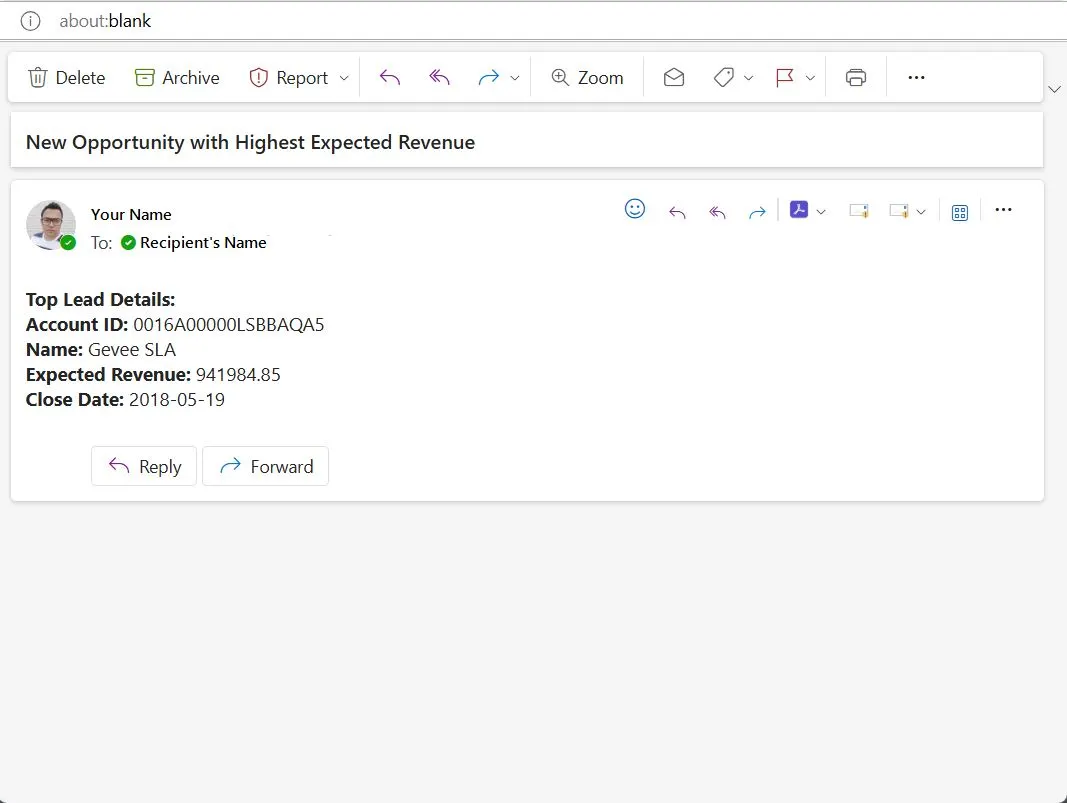This screenshot has width=1067, height=803.
Task: Expand the dropdown next to the Acrobat icon
Action: [821, 211]
